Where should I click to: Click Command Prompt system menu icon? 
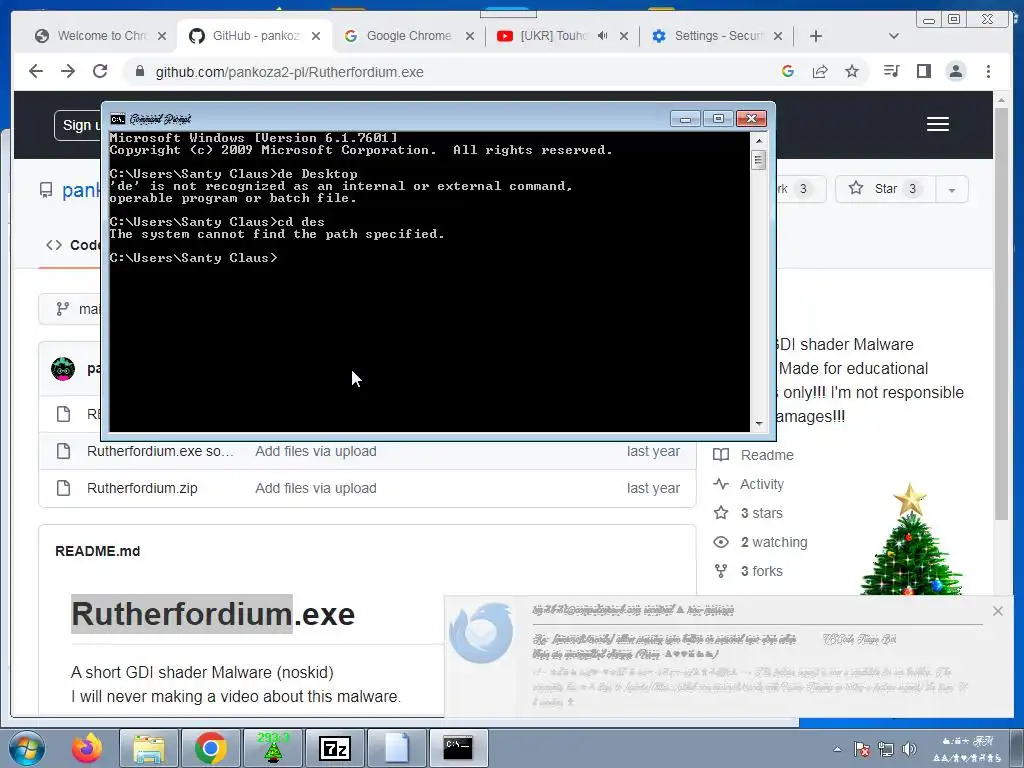click(118, 119)
